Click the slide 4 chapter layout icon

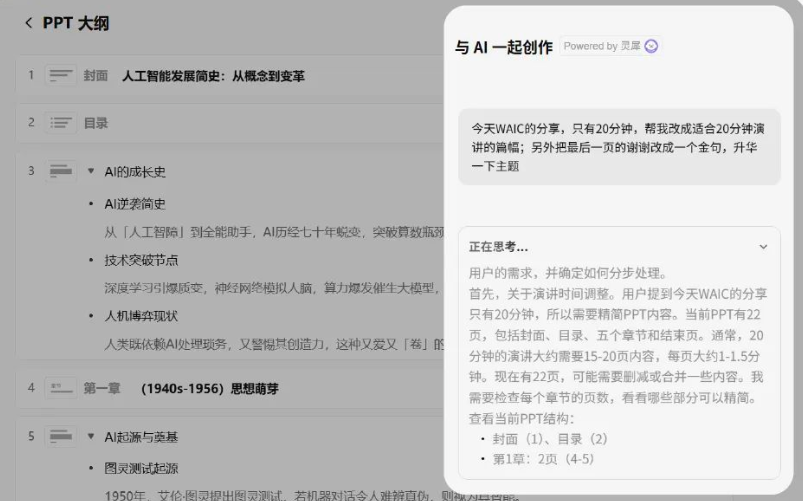point(62,387)
